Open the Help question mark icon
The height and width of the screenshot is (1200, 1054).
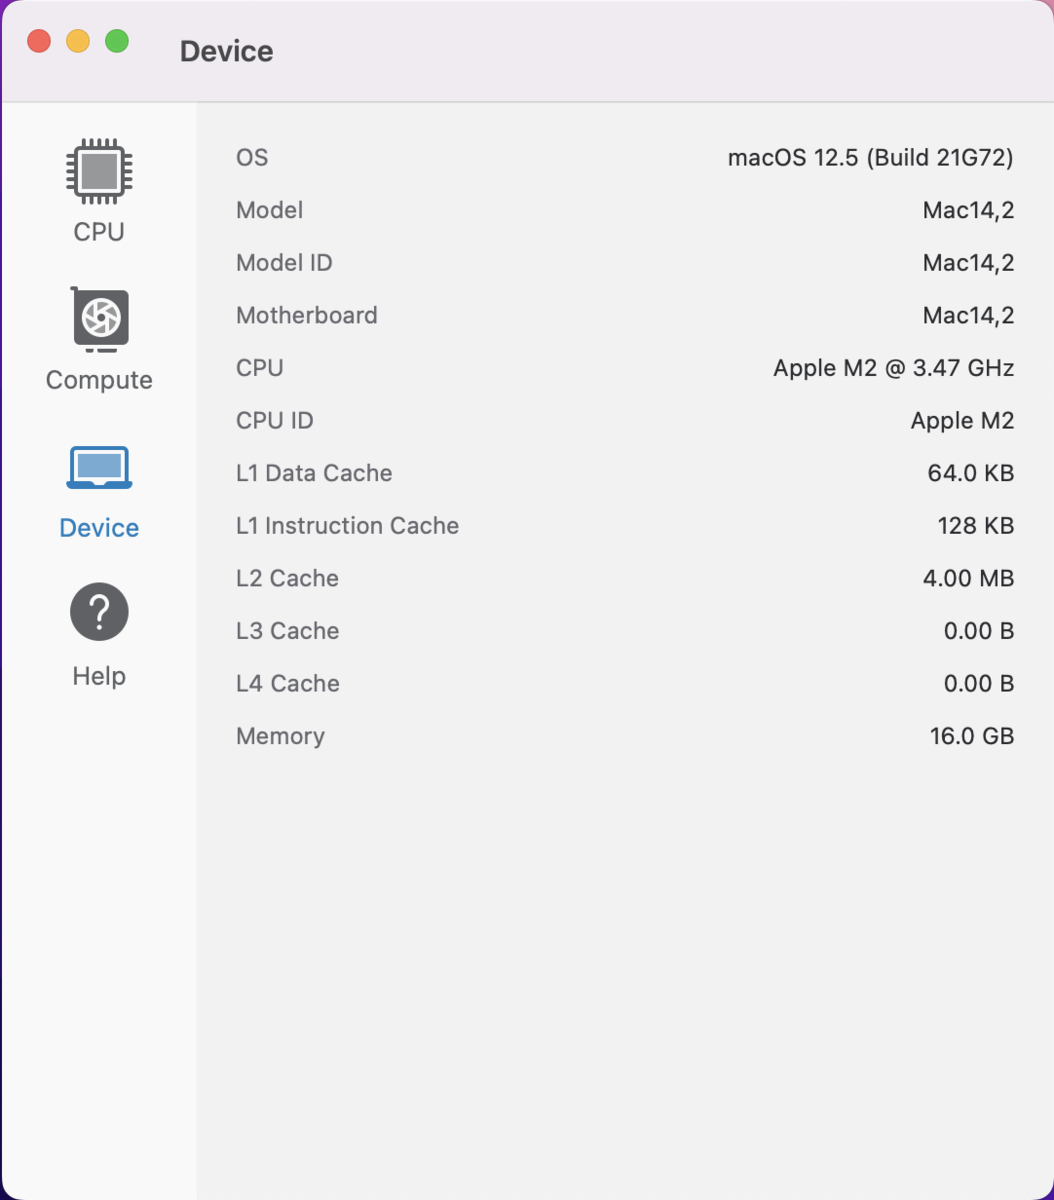tap(99, 611)
